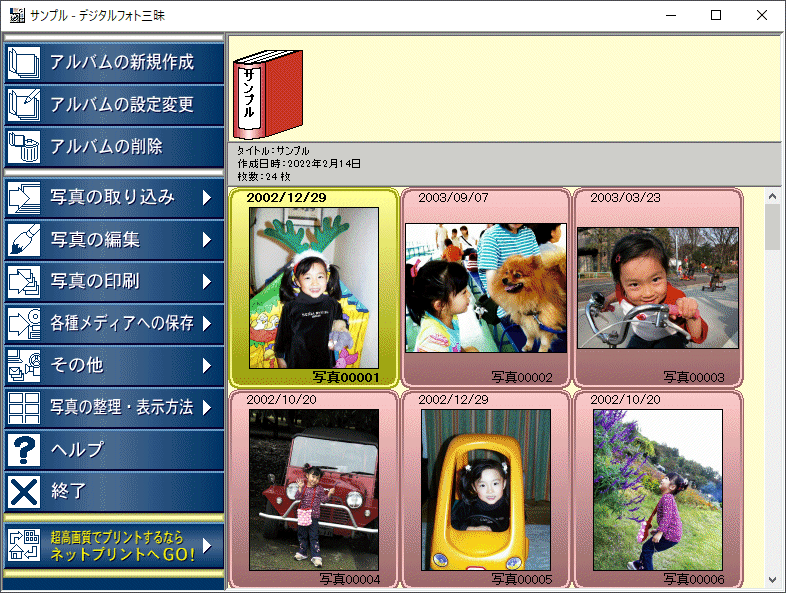The height and width of the screenshot is (593, 786).
Task: Click the date 2003/09/07
Action: (x=453, y=197)
